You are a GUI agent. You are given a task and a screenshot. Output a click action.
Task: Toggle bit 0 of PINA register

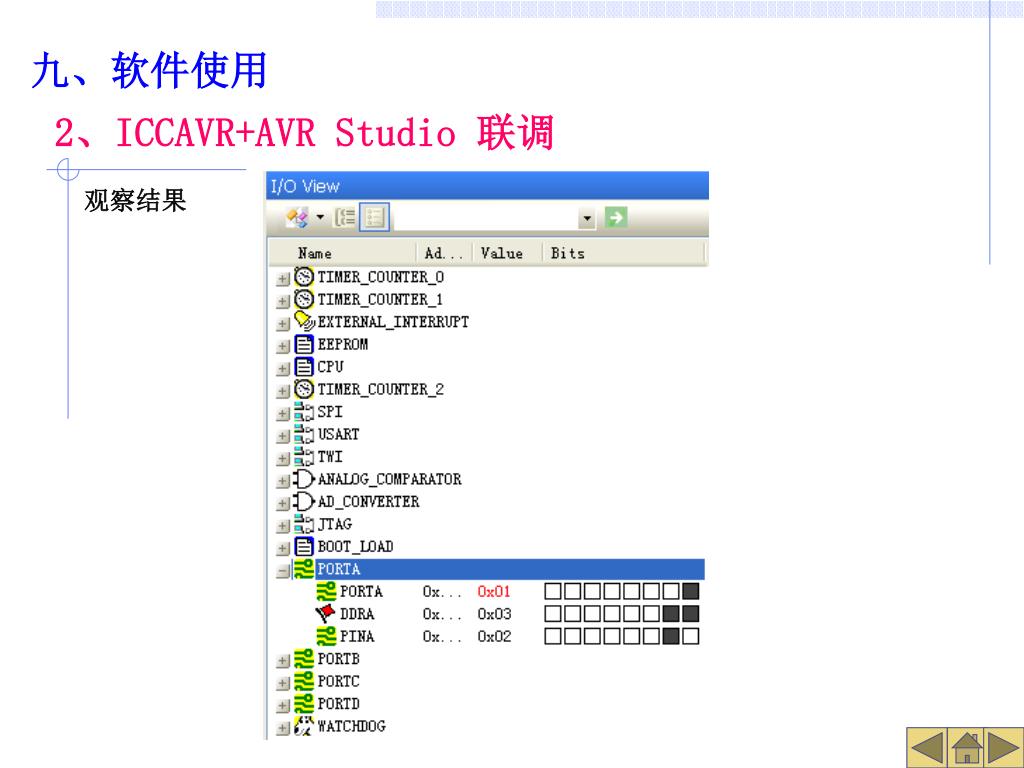pos(691,636)
